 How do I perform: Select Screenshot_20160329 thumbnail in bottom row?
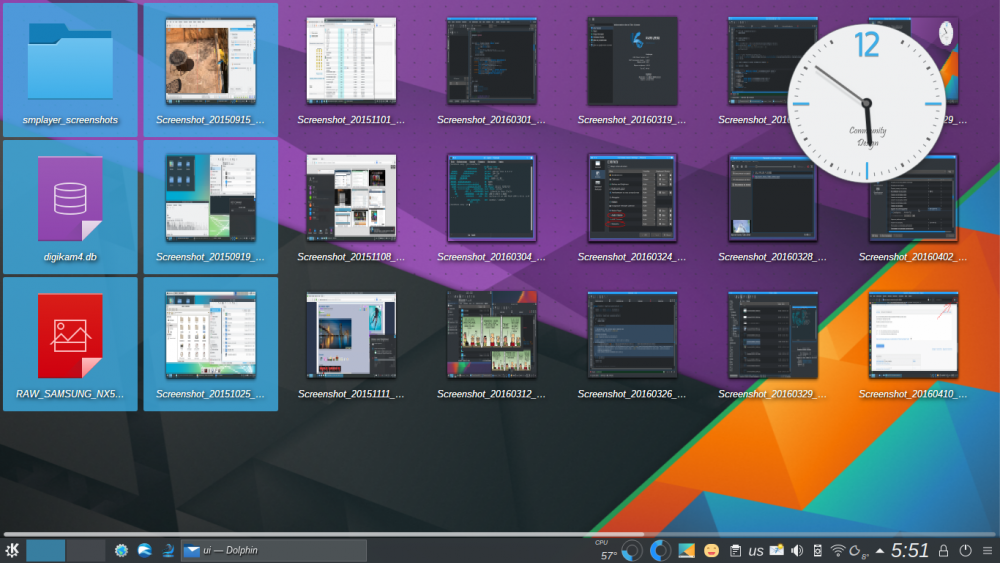tap(772, 335)
